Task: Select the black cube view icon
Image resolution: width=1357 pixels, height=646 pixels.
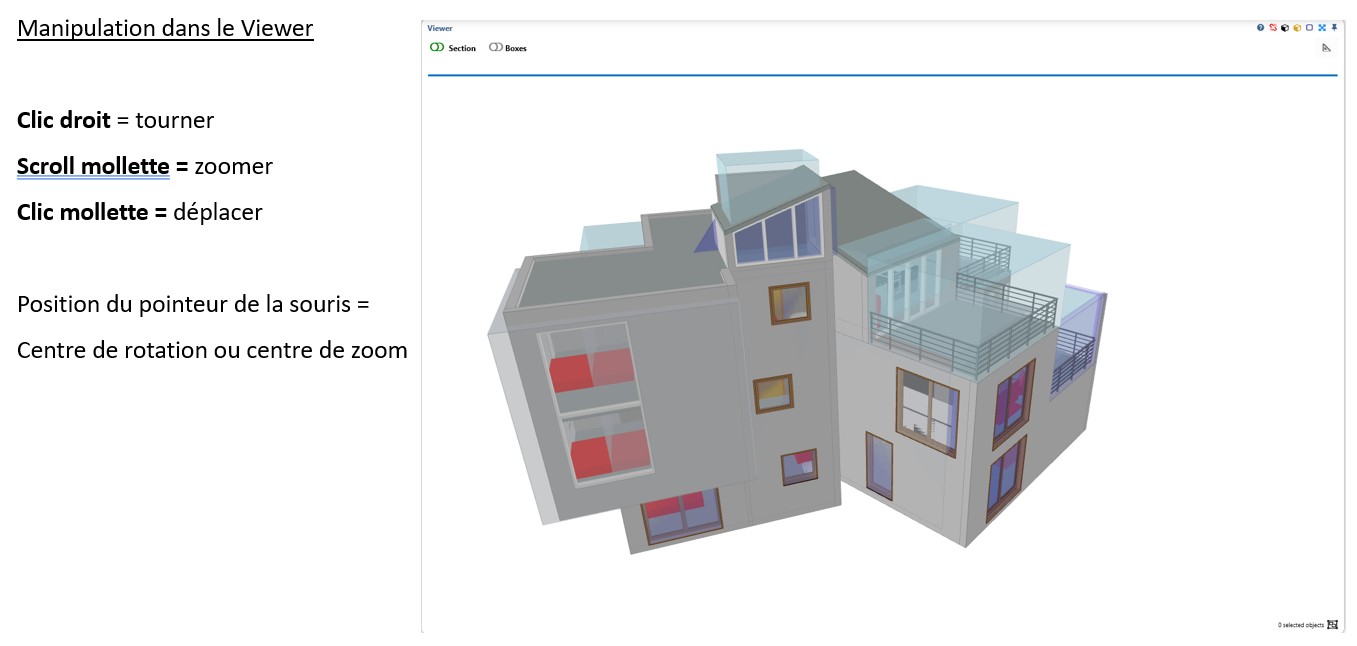Action: (1285, 28)
